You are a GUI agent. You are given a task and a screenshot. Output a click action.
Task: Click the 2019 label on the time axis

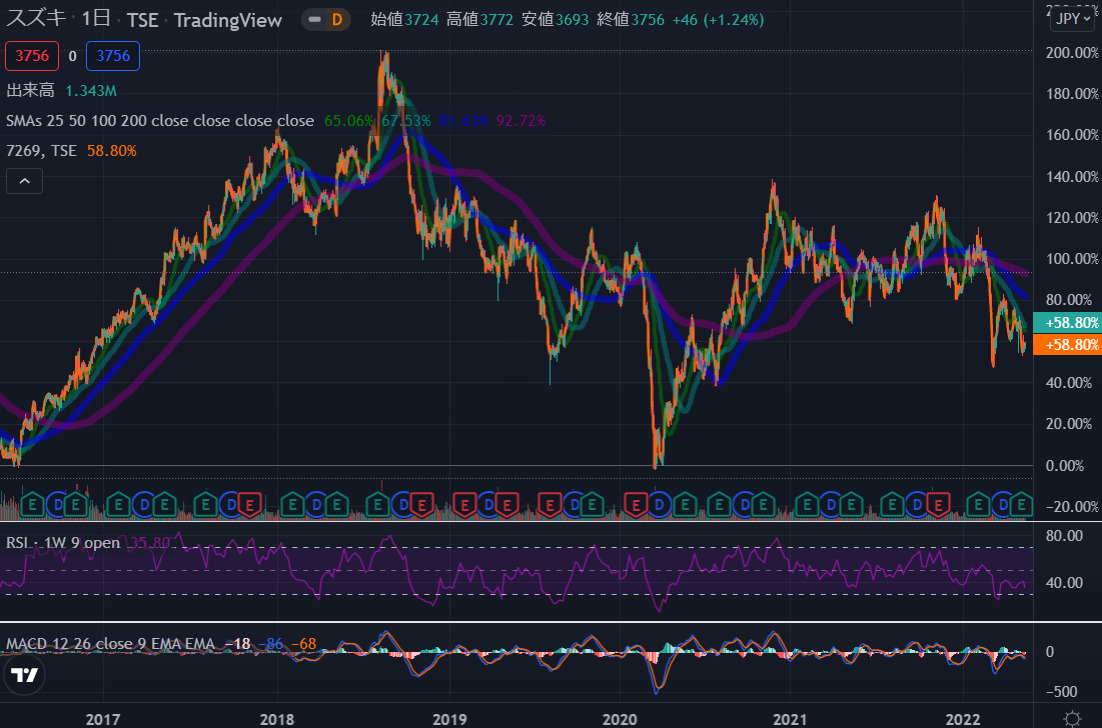450,719
